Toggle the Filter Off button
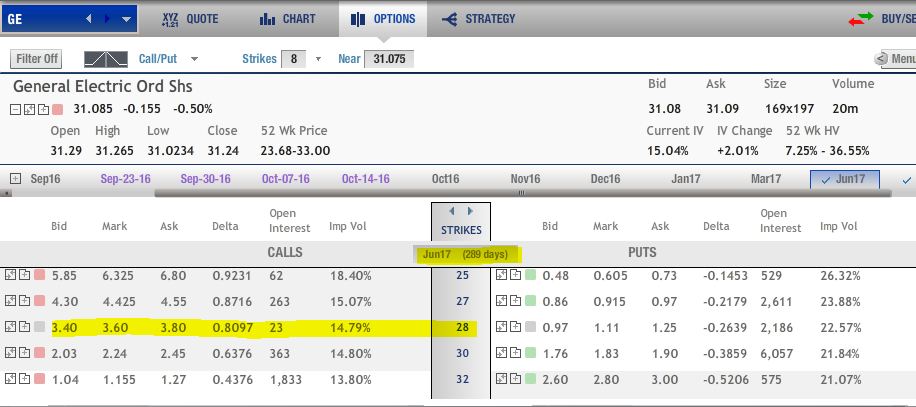This screenshot has height=407, width=916. coord(38,59)
